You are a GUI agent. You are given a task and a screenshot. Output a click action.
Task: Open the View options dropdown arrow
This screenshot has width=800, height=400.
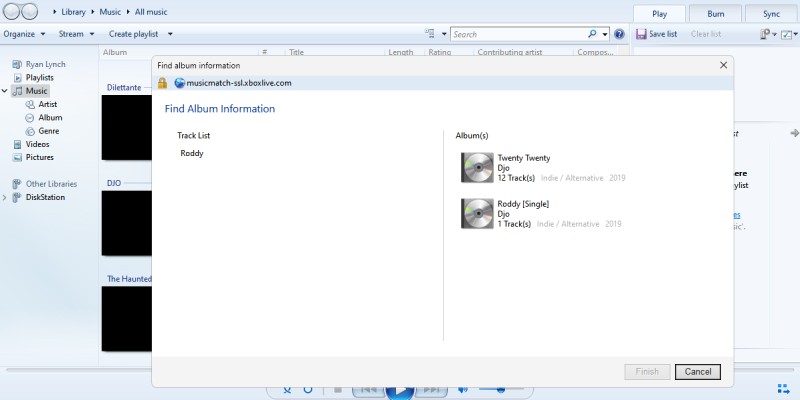coord(444,34)
